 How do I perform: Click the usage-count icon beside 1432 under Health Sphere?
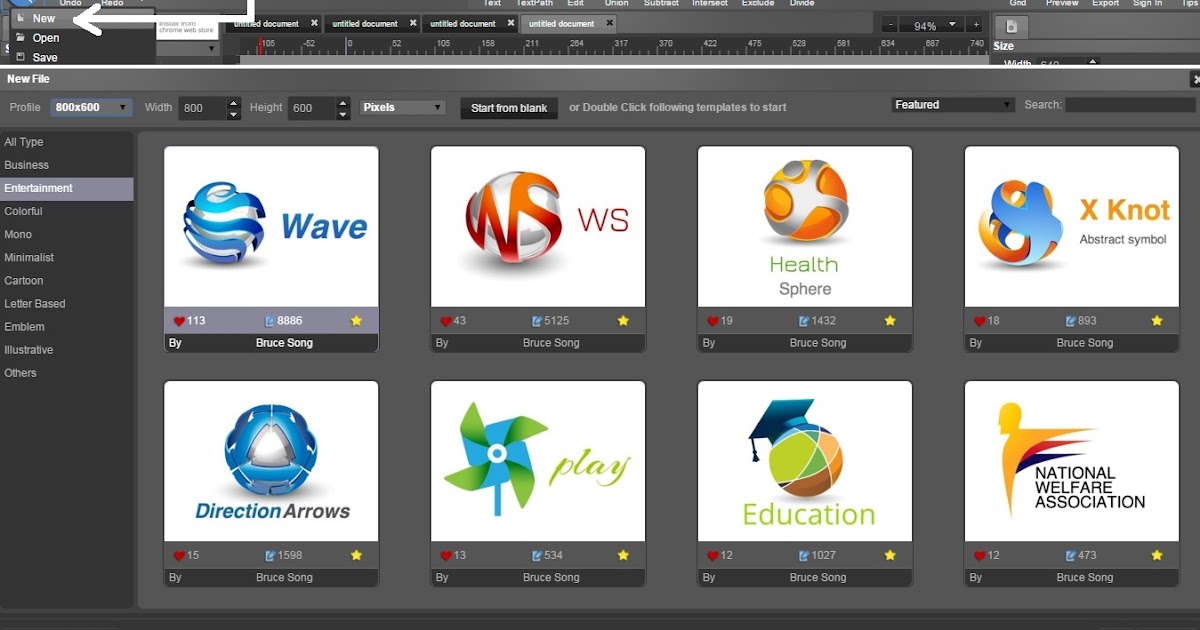click(804, 321)
